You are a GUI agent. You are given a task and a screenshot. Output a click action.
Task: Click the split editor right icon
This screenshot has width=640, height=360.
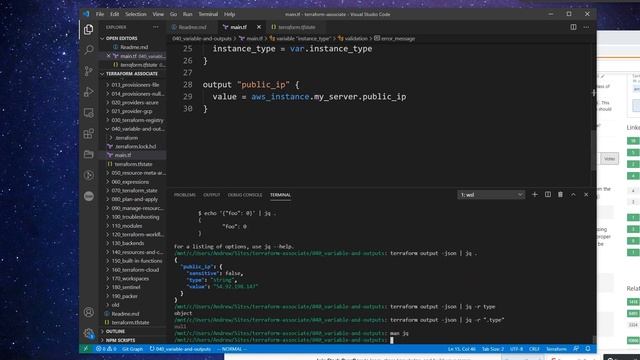(x=573, y=27)
